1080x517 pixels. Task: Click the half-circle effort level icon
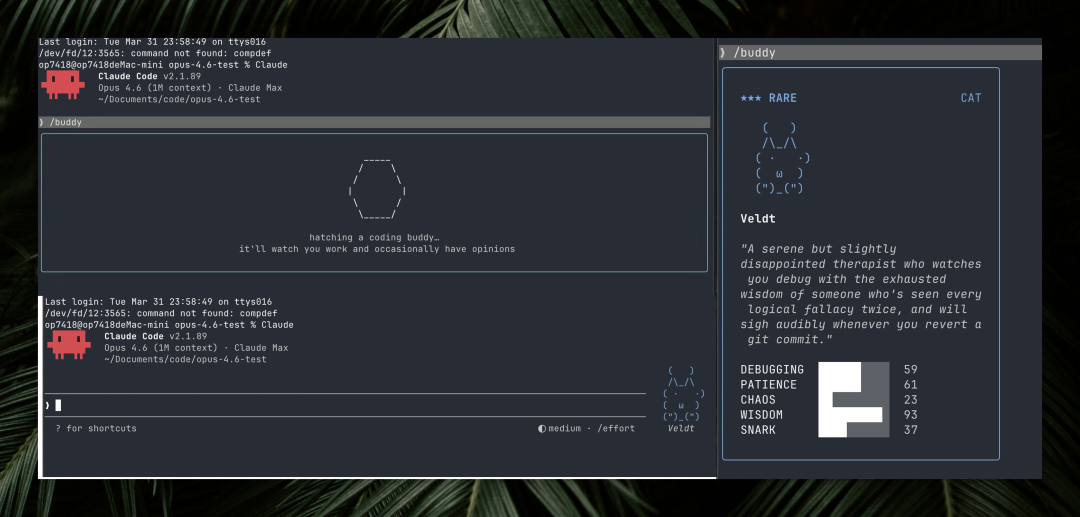pyautogui.click(x=542, y=429)
